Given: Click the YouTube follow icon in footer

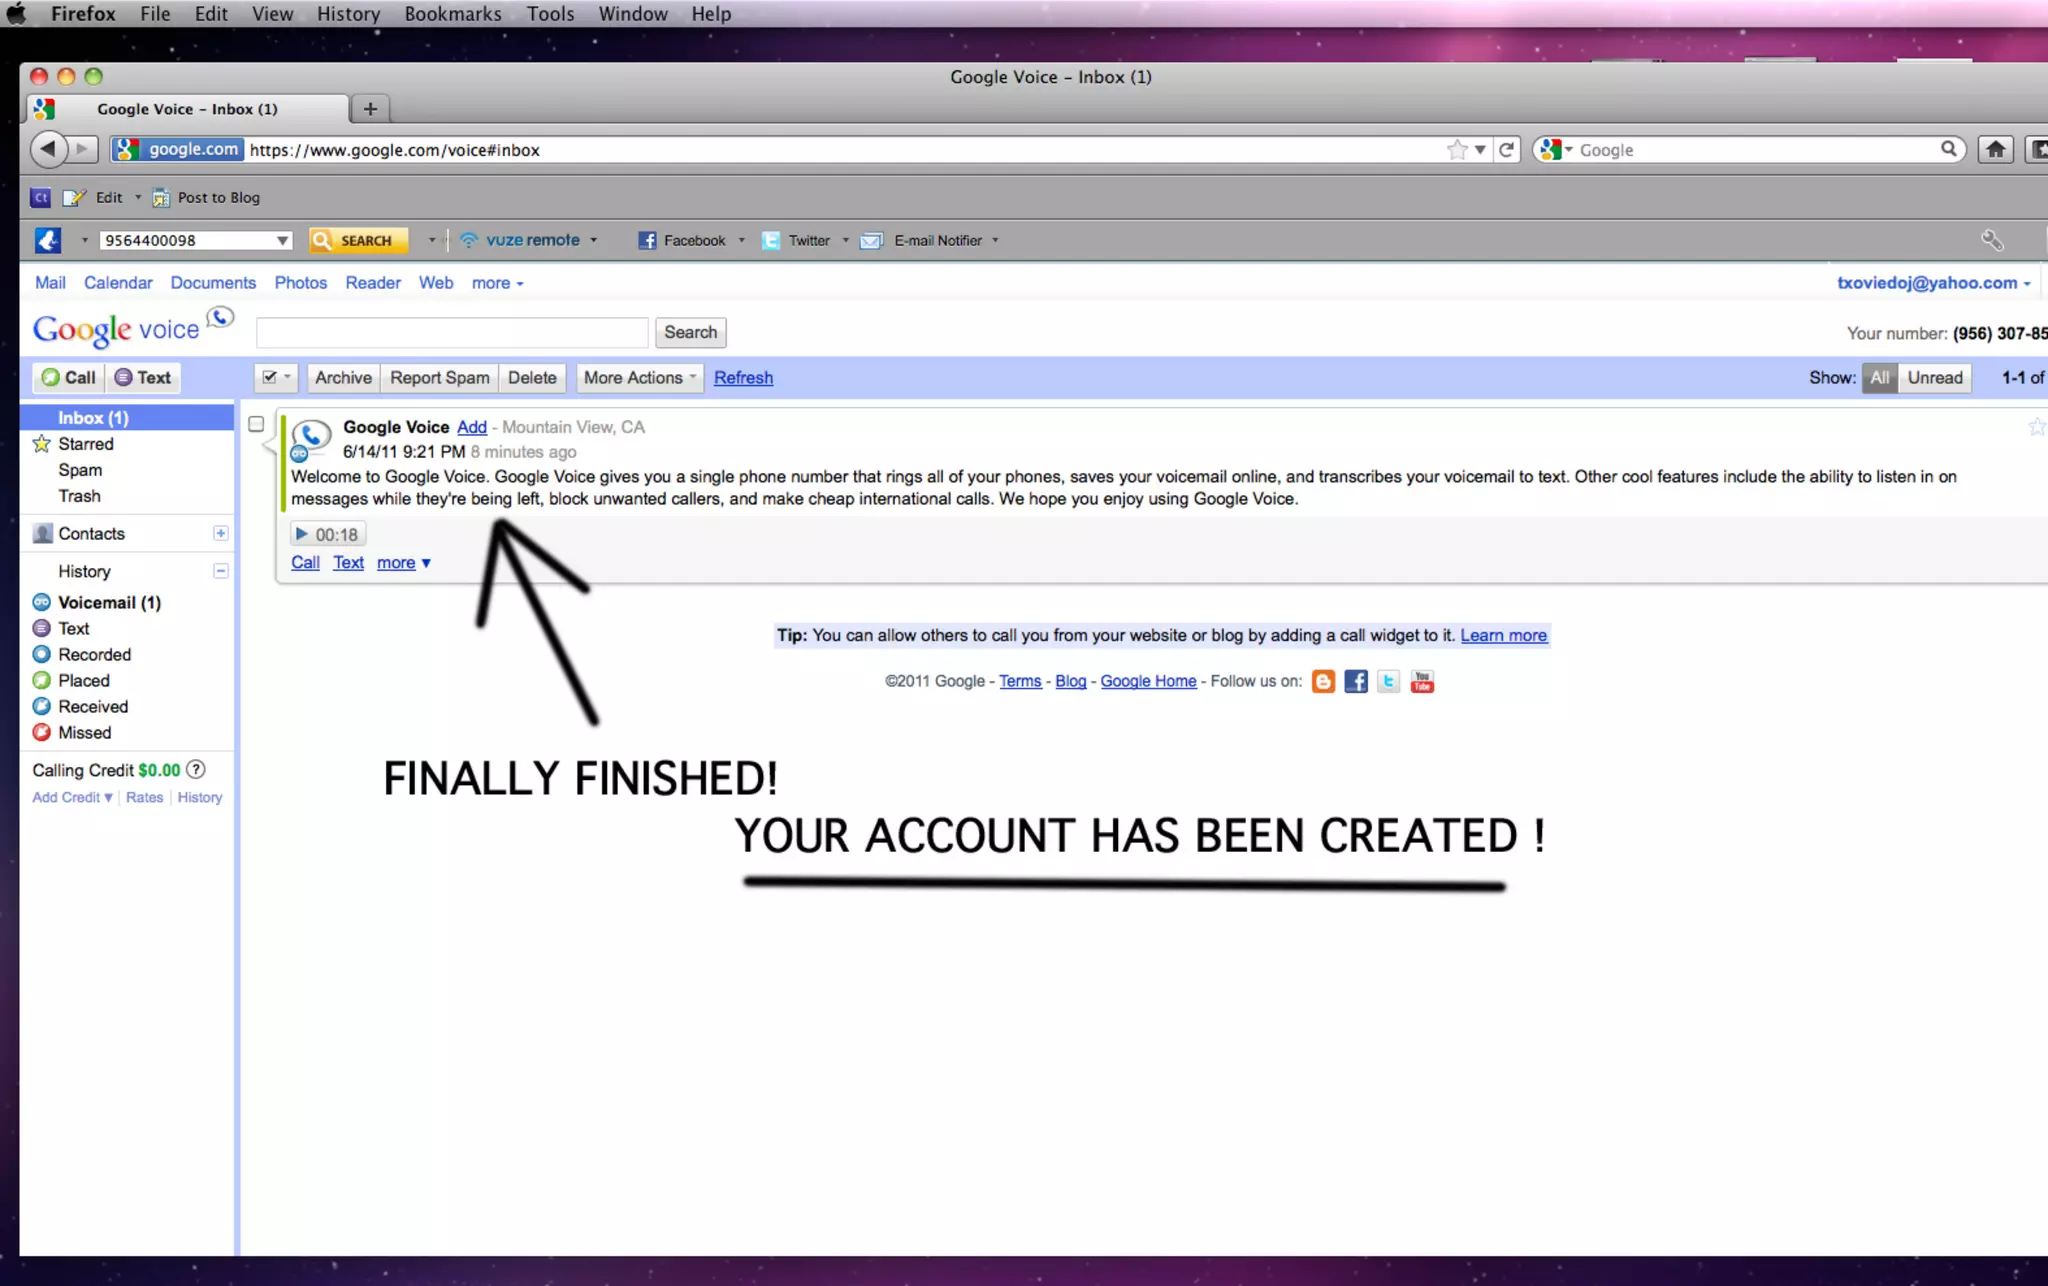Looking at the screenshot, I should click(1422, 682).
